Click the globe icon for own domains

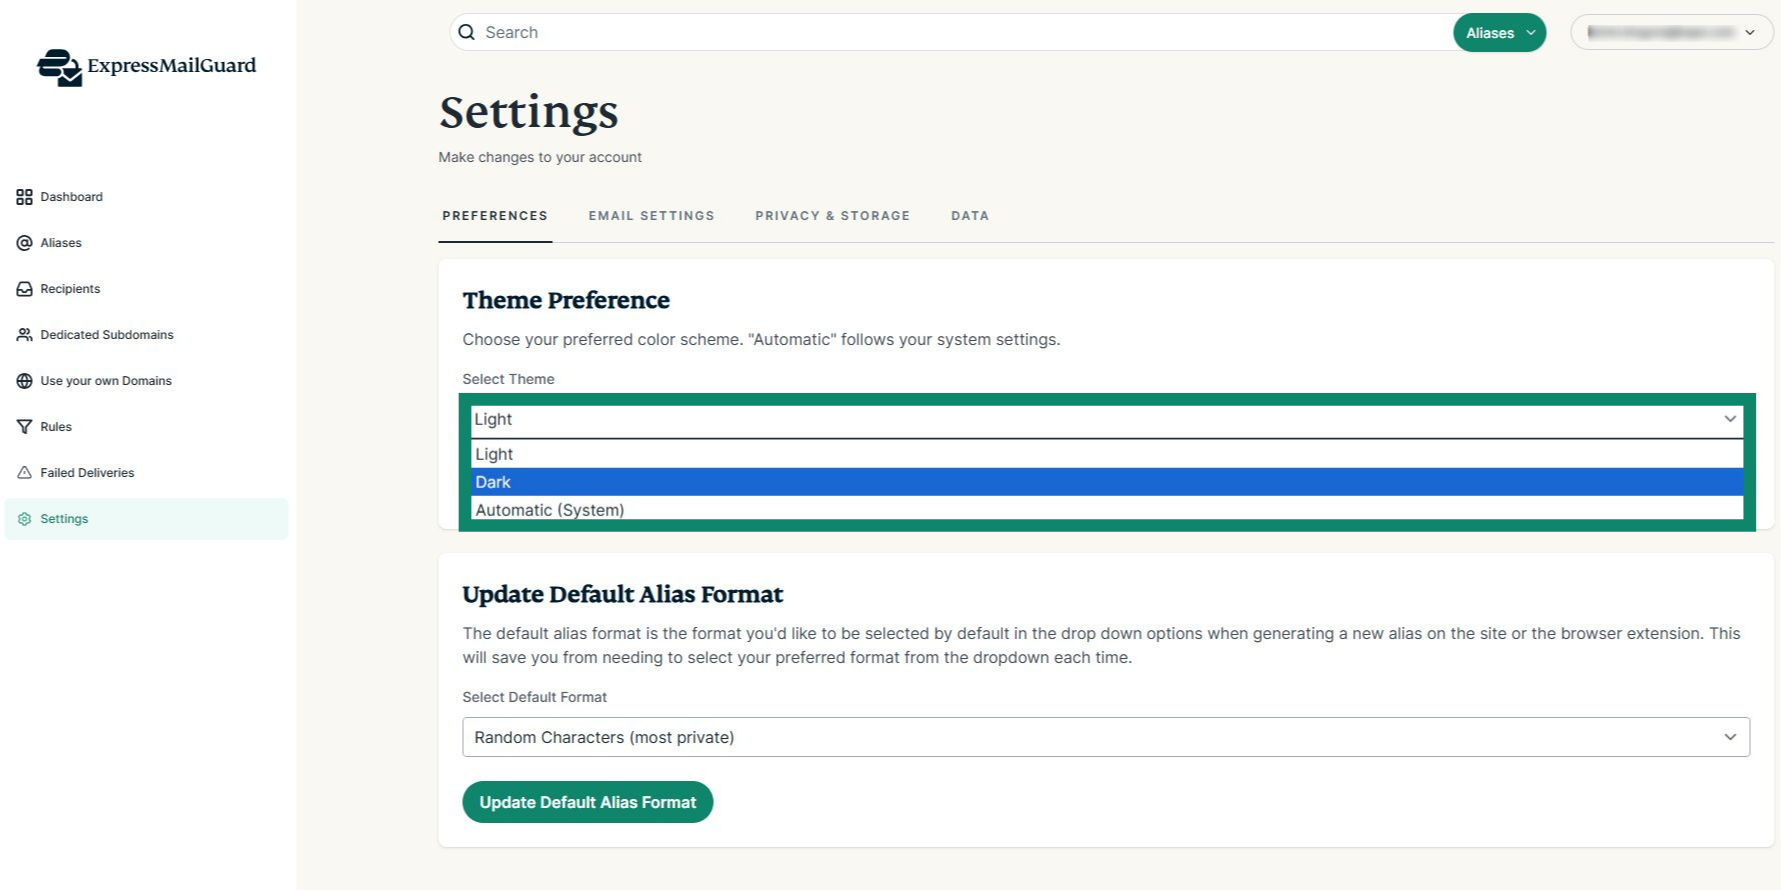coord(24,381)
